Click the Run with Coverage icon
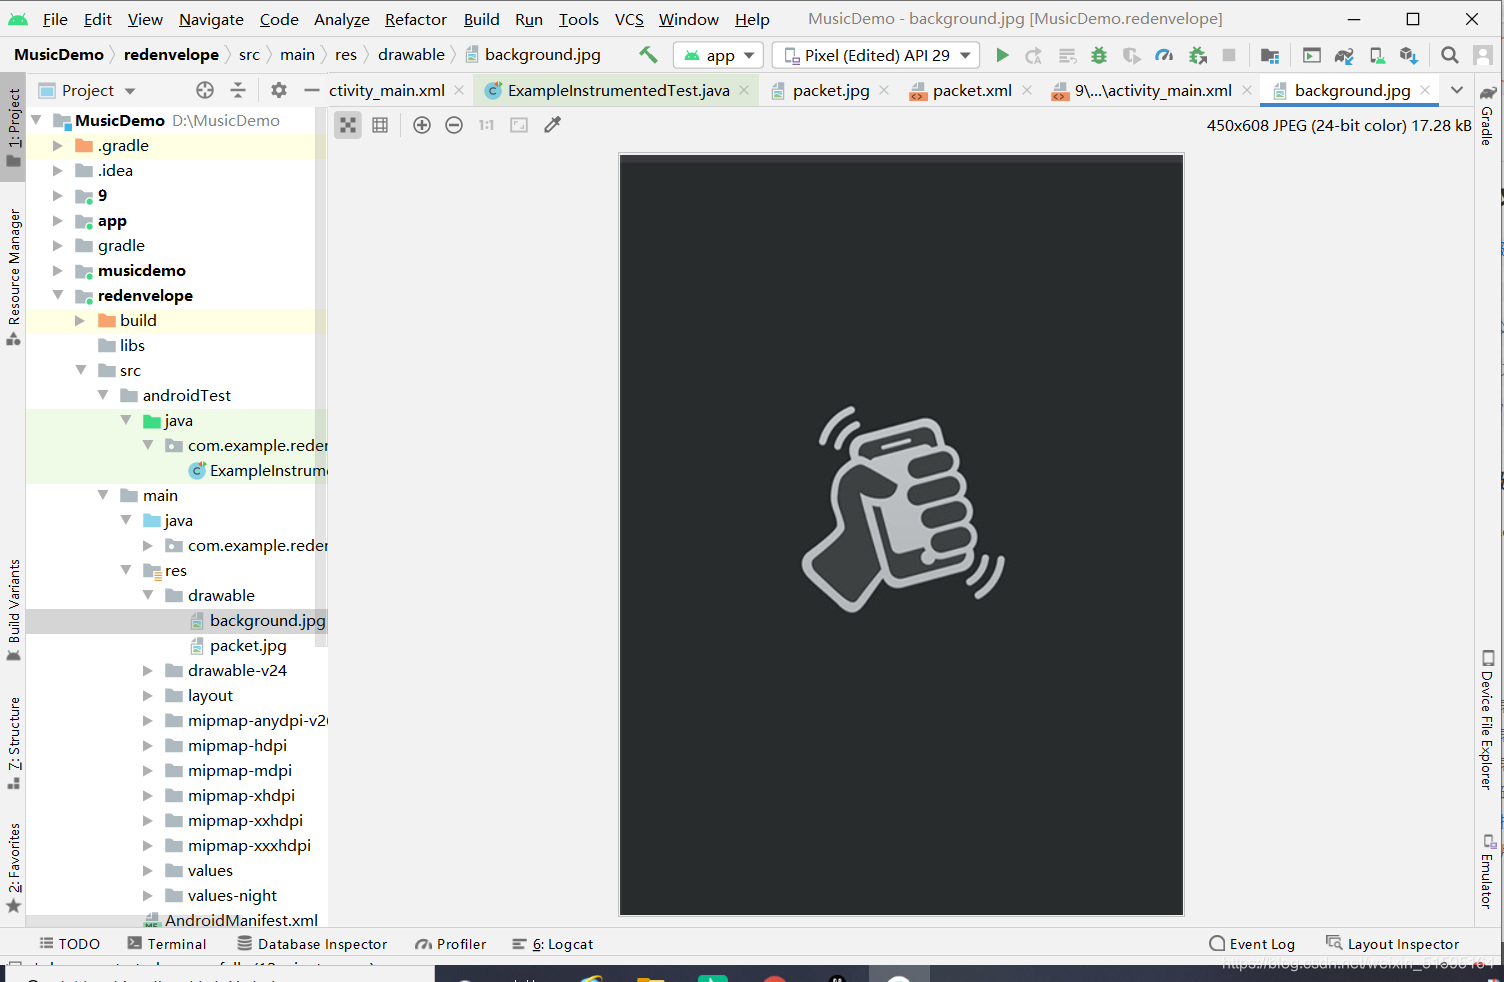The image size is (1504, 982). [1131, 55]
